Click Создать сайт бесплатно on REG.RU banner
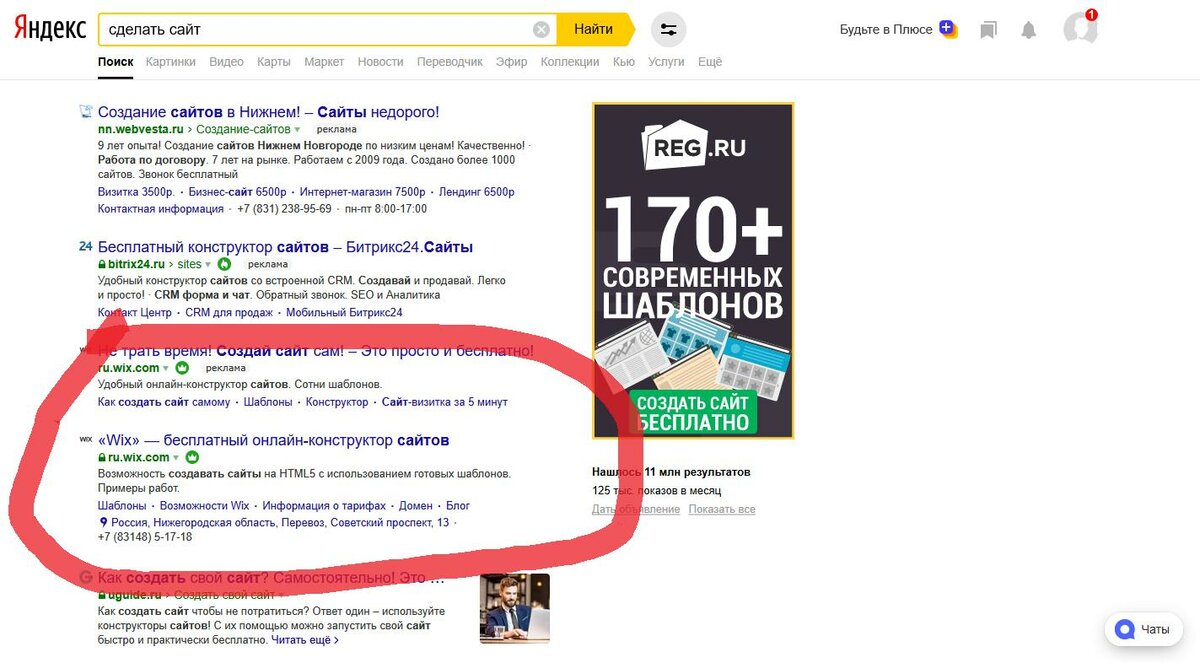 point(693,412)
